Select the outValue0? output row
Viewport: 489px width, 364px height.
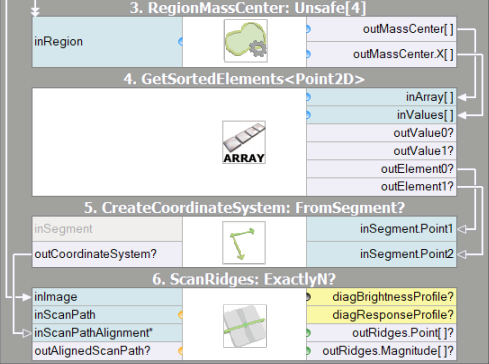coord(381,133)
